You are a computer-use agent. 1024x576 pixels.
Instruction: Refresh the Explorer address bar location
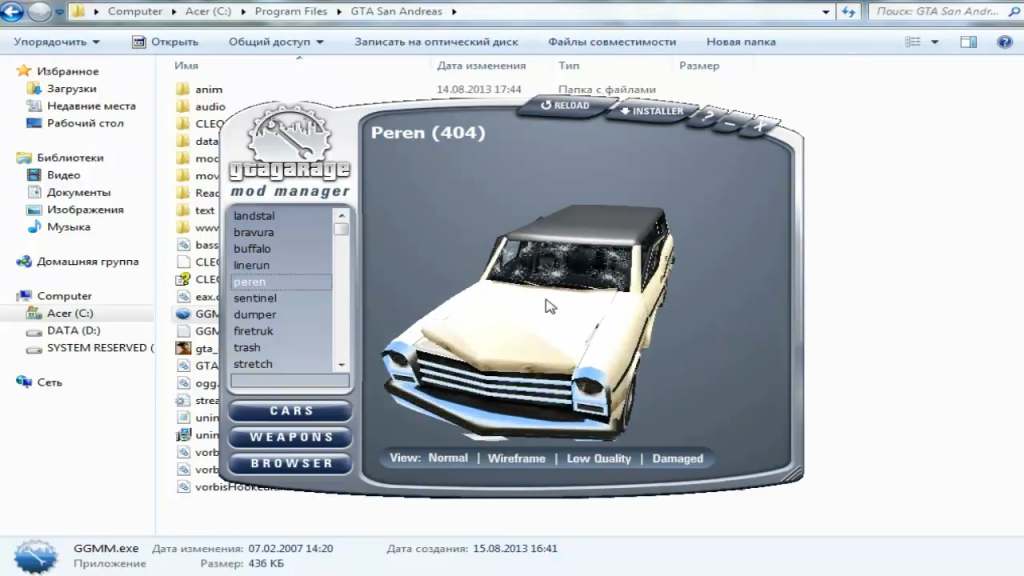point(848,11)
